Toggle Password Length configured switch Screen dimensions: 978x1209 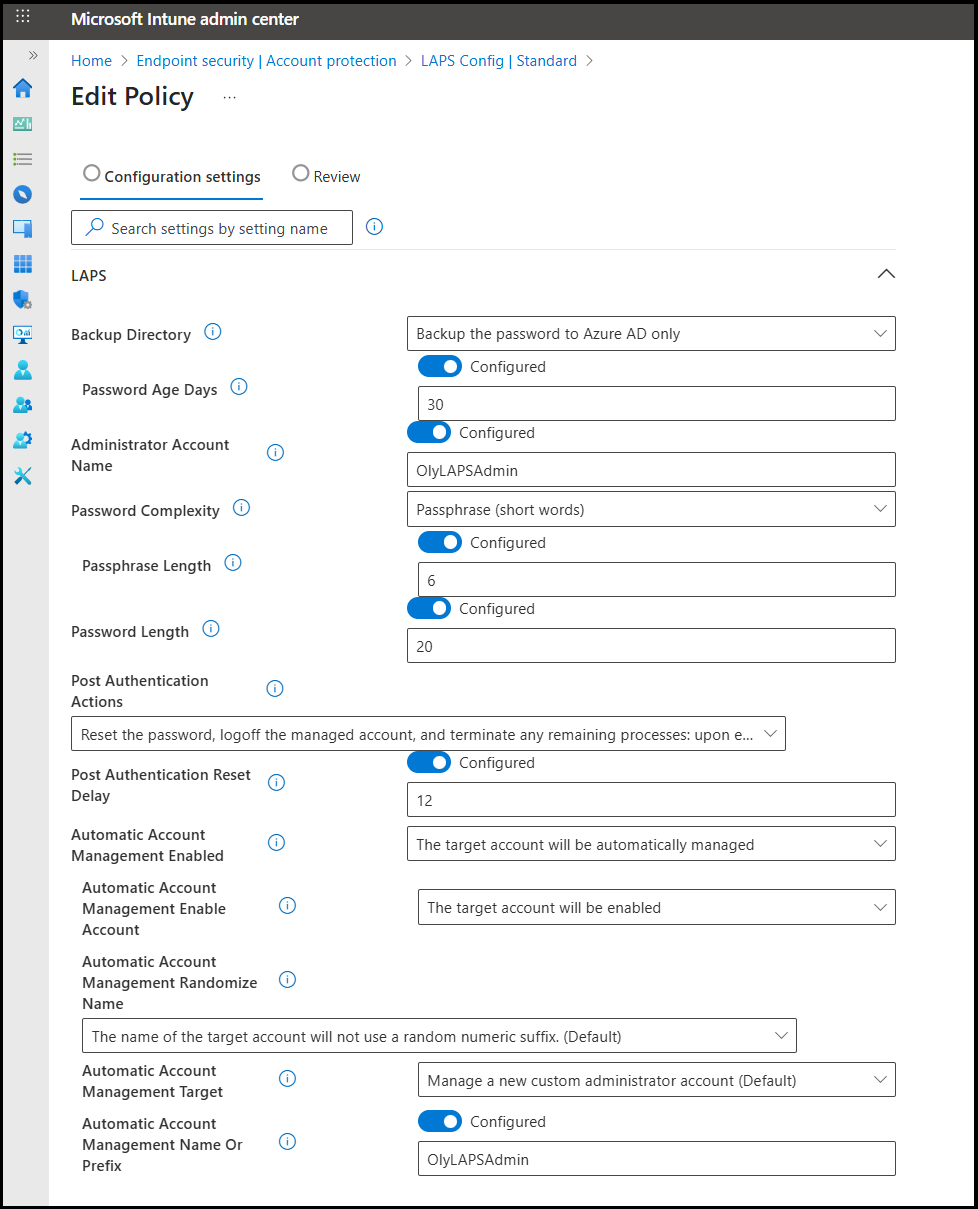429,609
